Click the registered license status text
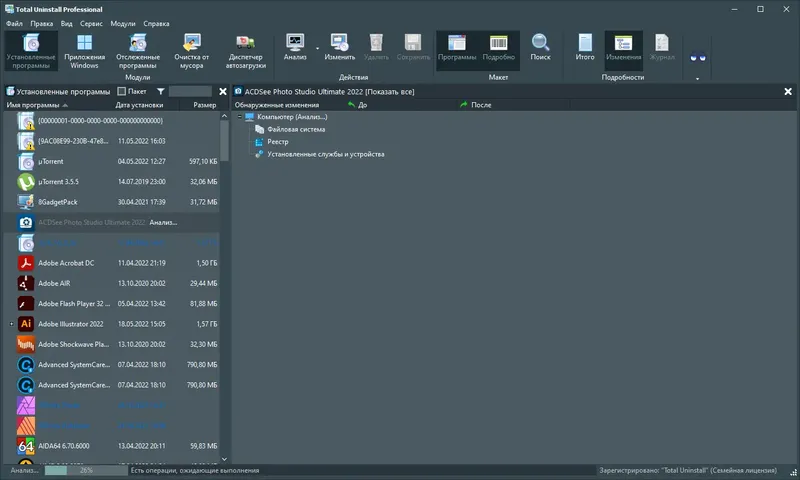Viewport: 800px width, 480px height. pos(688,470)
